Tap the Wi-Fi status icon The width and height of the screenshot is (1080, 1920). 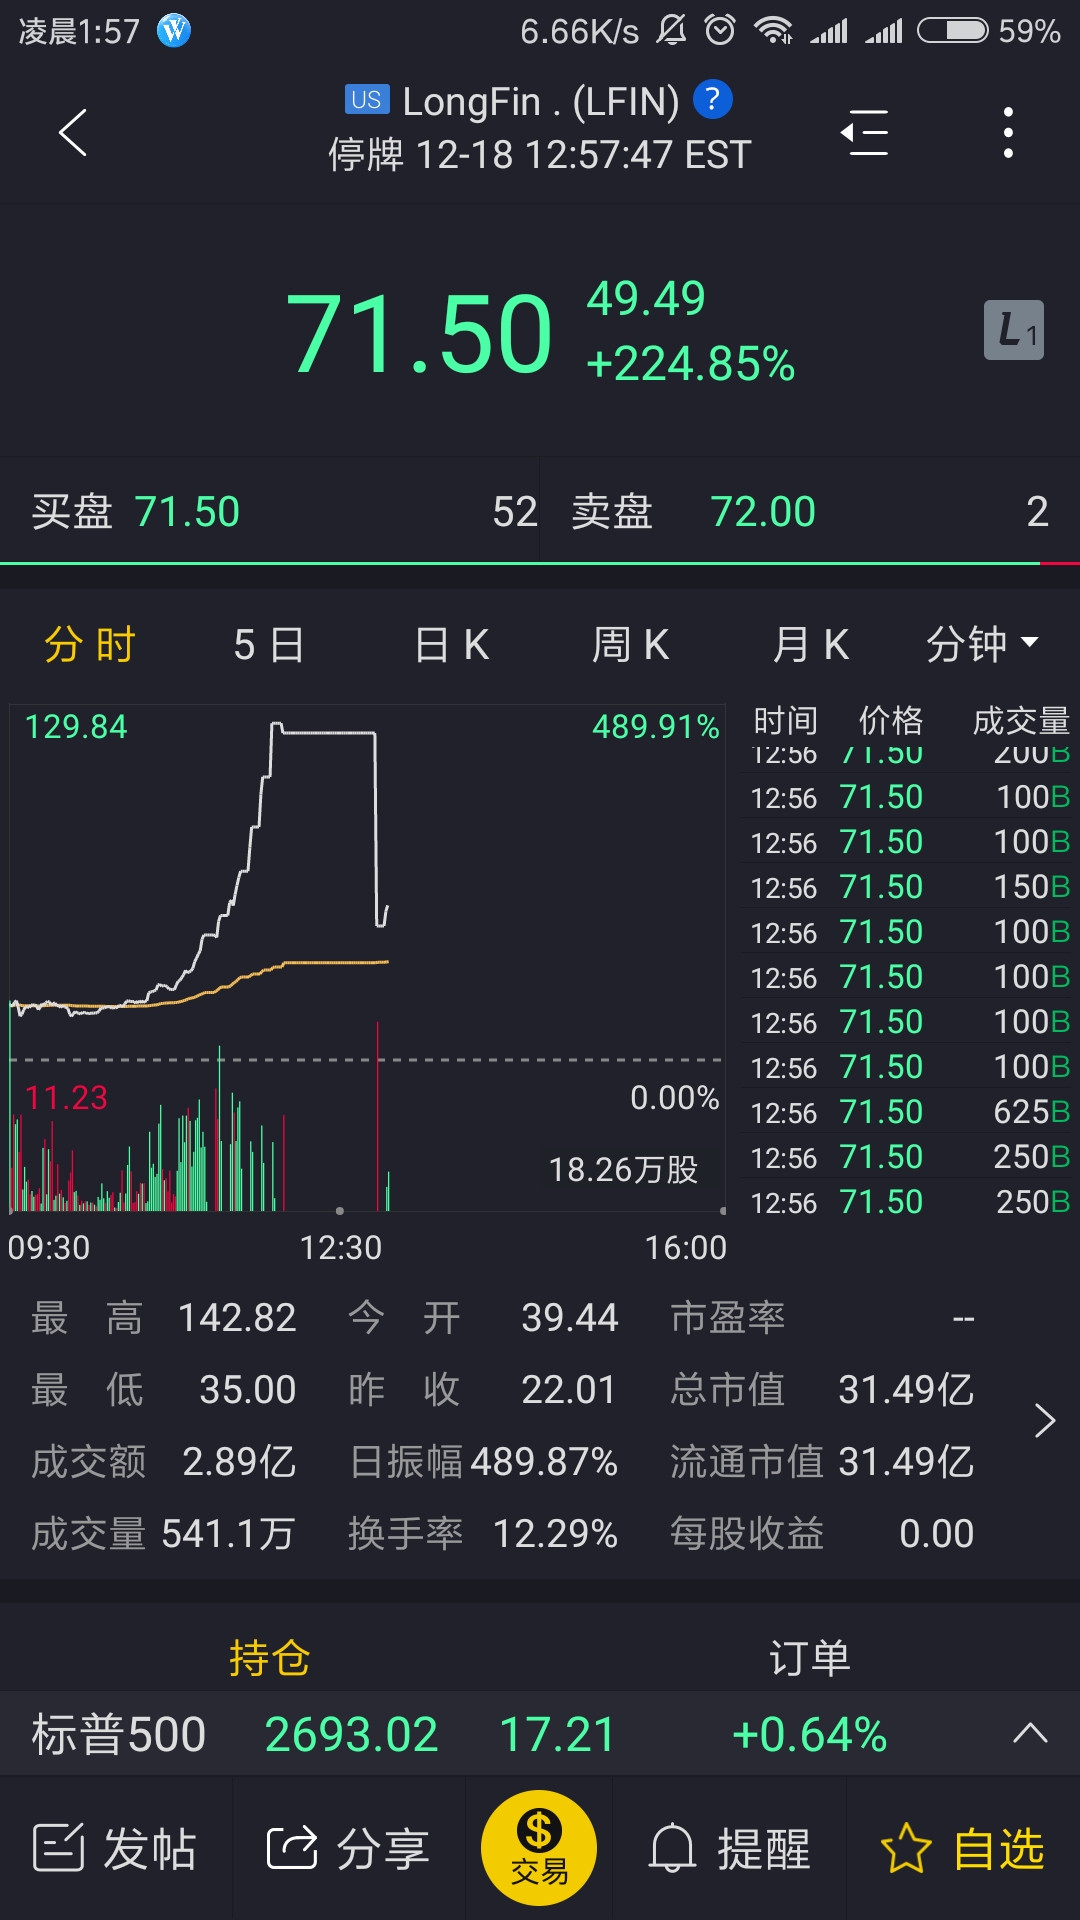pyautogui.click(x=773, y=30)
